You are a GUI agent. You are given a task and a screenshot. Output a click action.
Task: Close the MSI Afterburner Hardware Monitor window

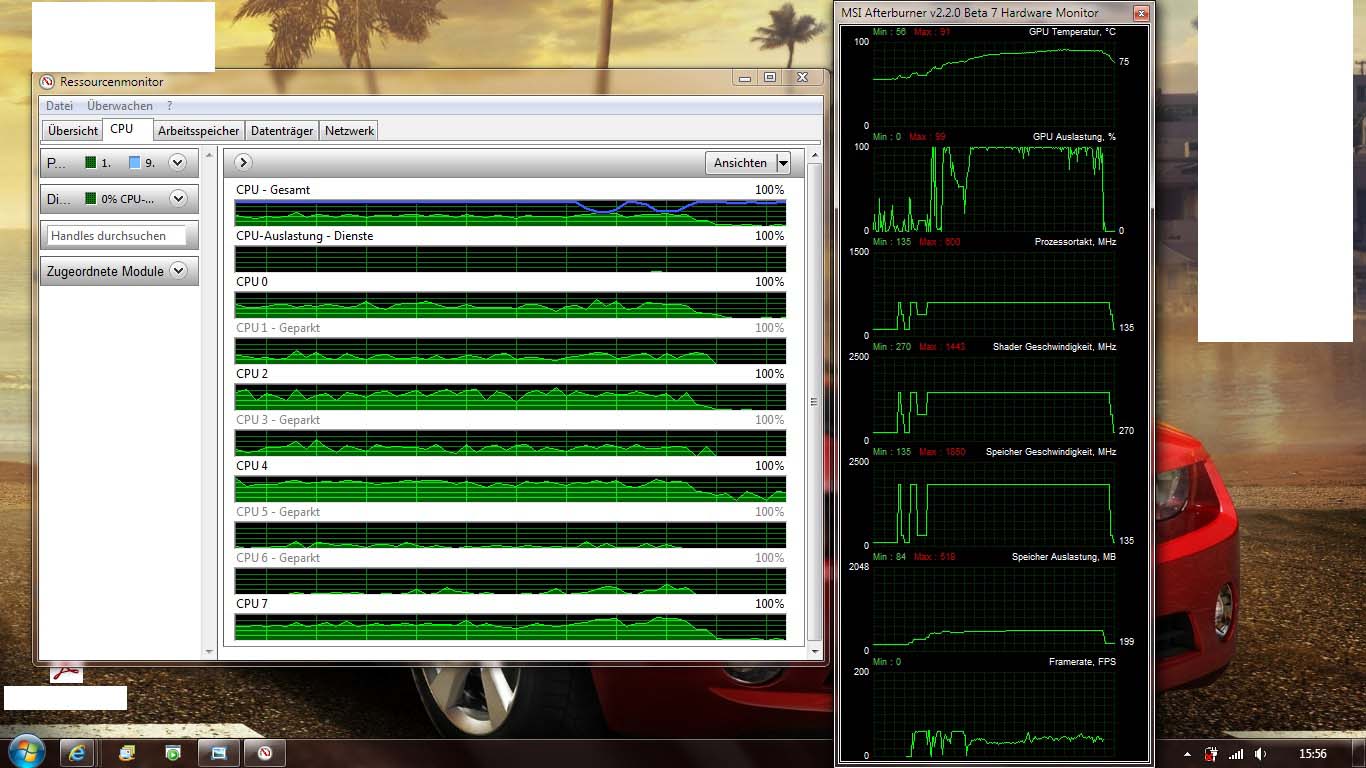point(1140,13)
